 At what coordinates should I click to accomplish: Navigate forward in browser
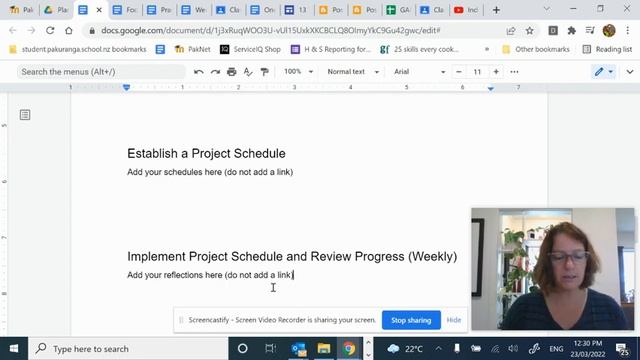click(31, 30)
